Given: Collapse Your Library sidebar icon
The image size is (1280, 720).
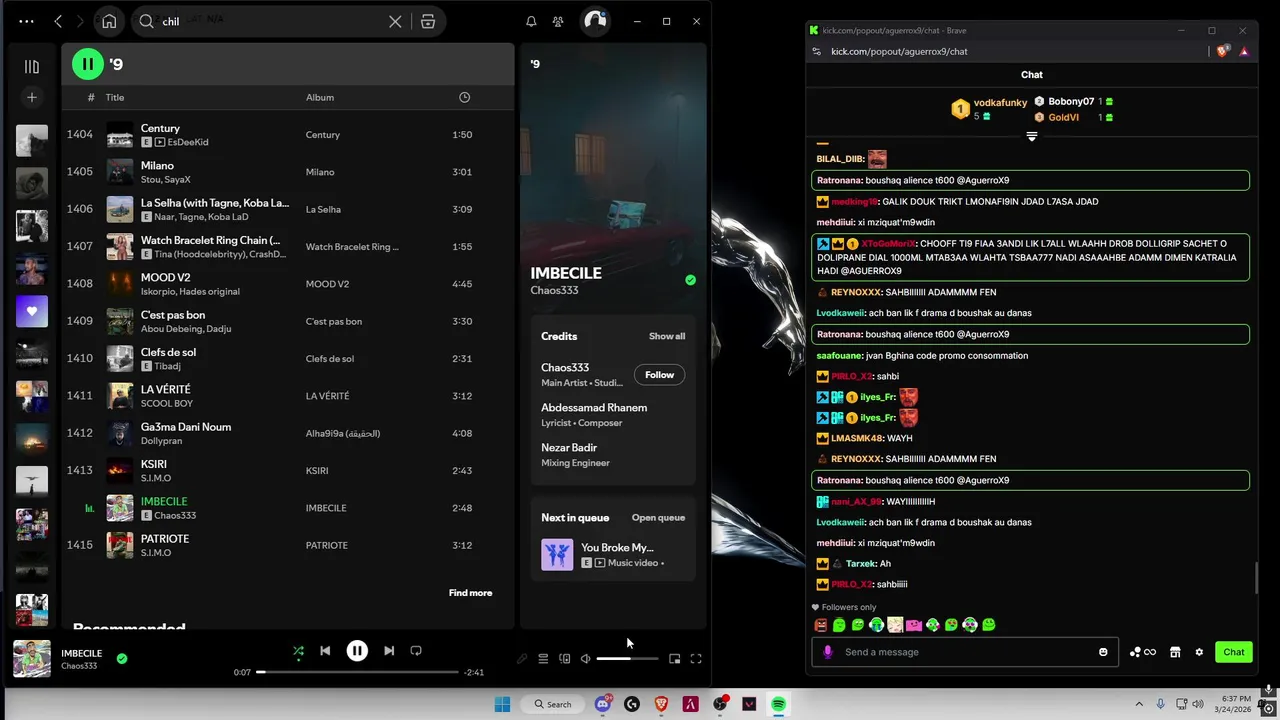Looking at the screenshot, I should click(32, 67).
